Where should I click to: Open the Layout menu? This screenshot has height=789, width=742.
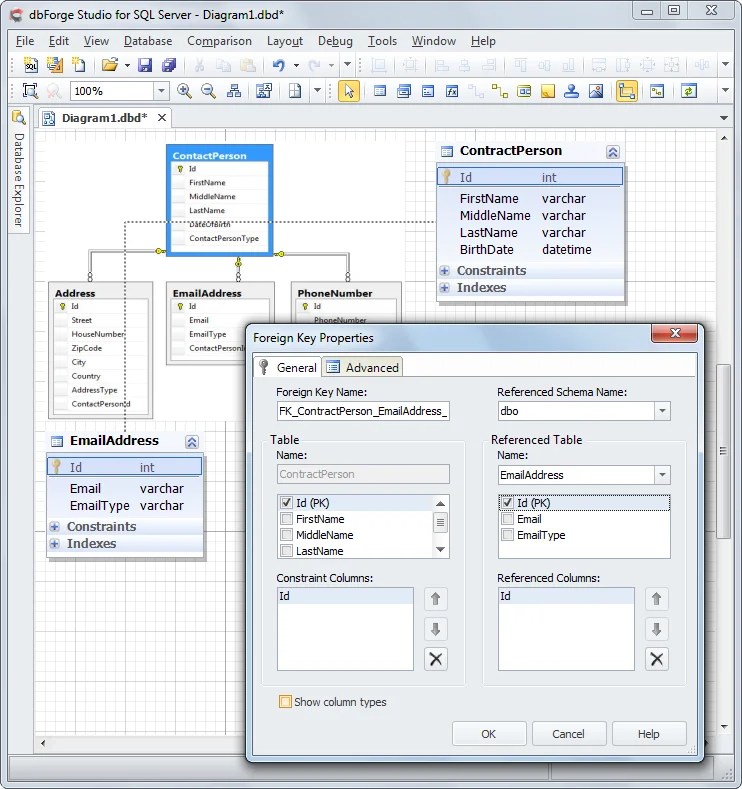(285, 41)
